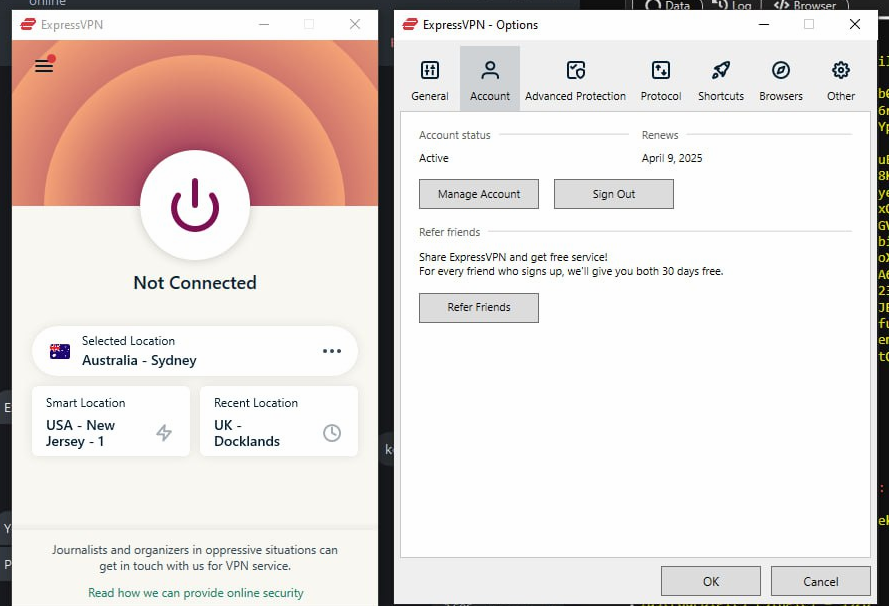Click the Refer Friends button

pyautogui.click(x=479, y=308)
